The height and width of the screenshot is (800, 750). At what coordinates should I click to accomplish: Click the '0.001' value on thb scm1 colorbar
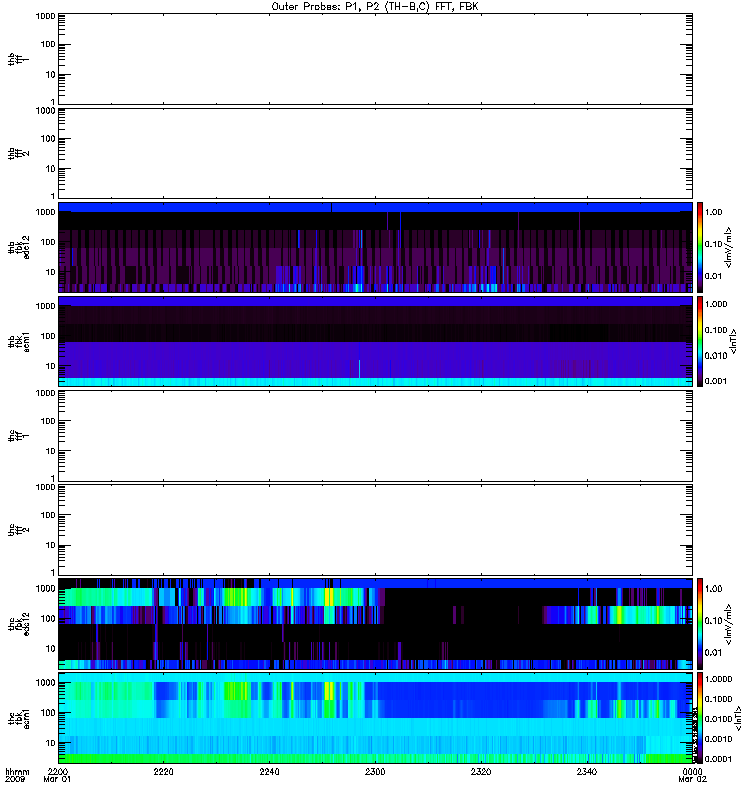click(716, 381)
